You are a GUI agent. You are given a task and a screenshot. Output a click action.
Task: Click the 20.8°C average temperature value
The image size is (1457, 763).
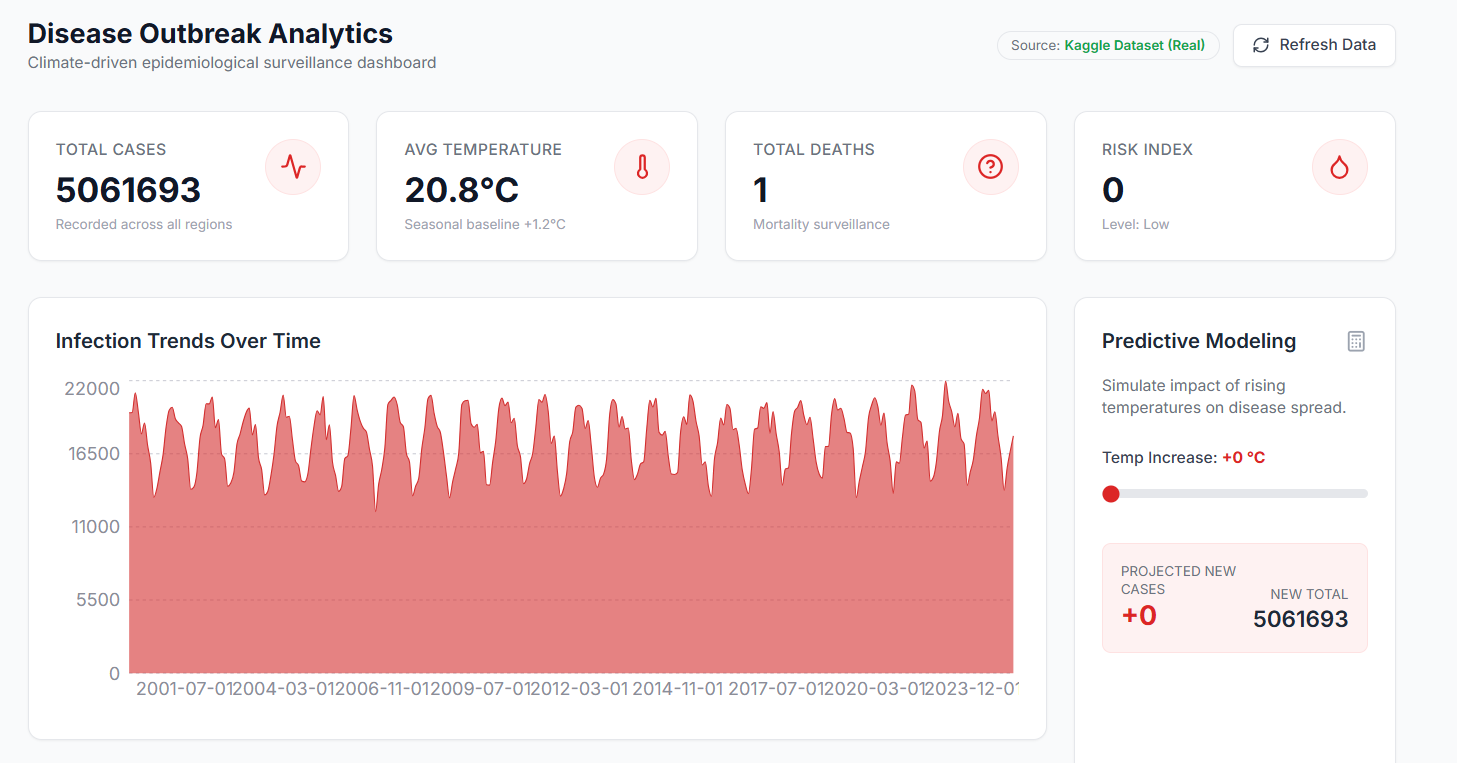tap(462, 190)
